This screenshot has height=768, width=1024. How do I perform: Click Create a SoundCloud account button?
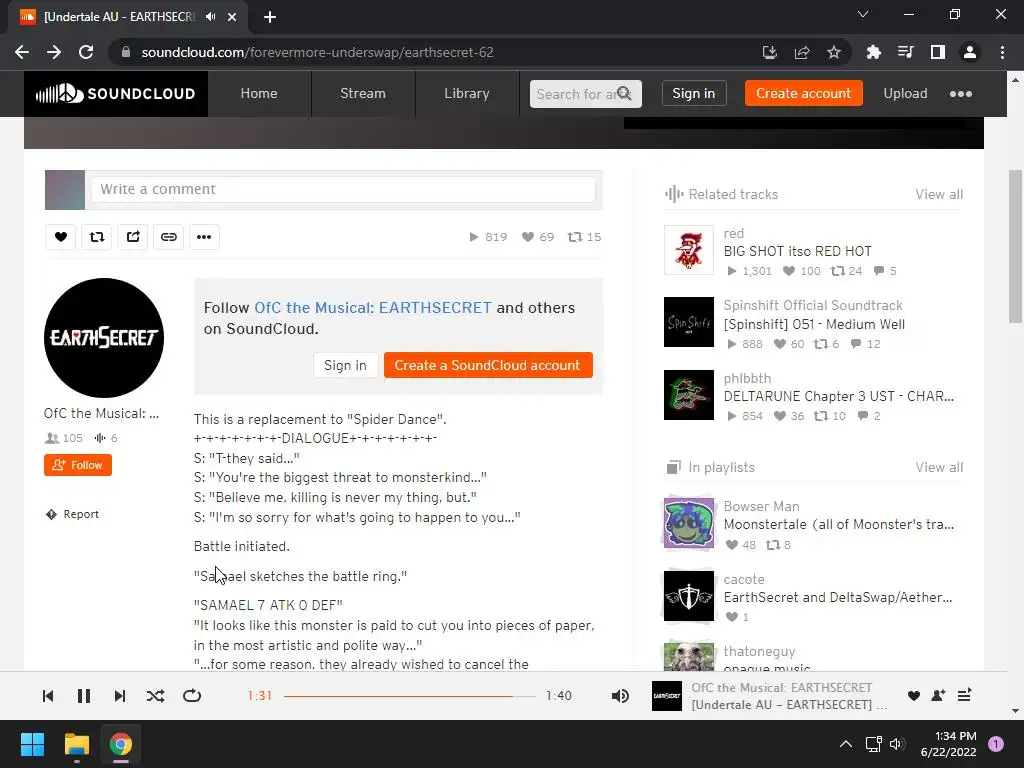click(488, 365)
